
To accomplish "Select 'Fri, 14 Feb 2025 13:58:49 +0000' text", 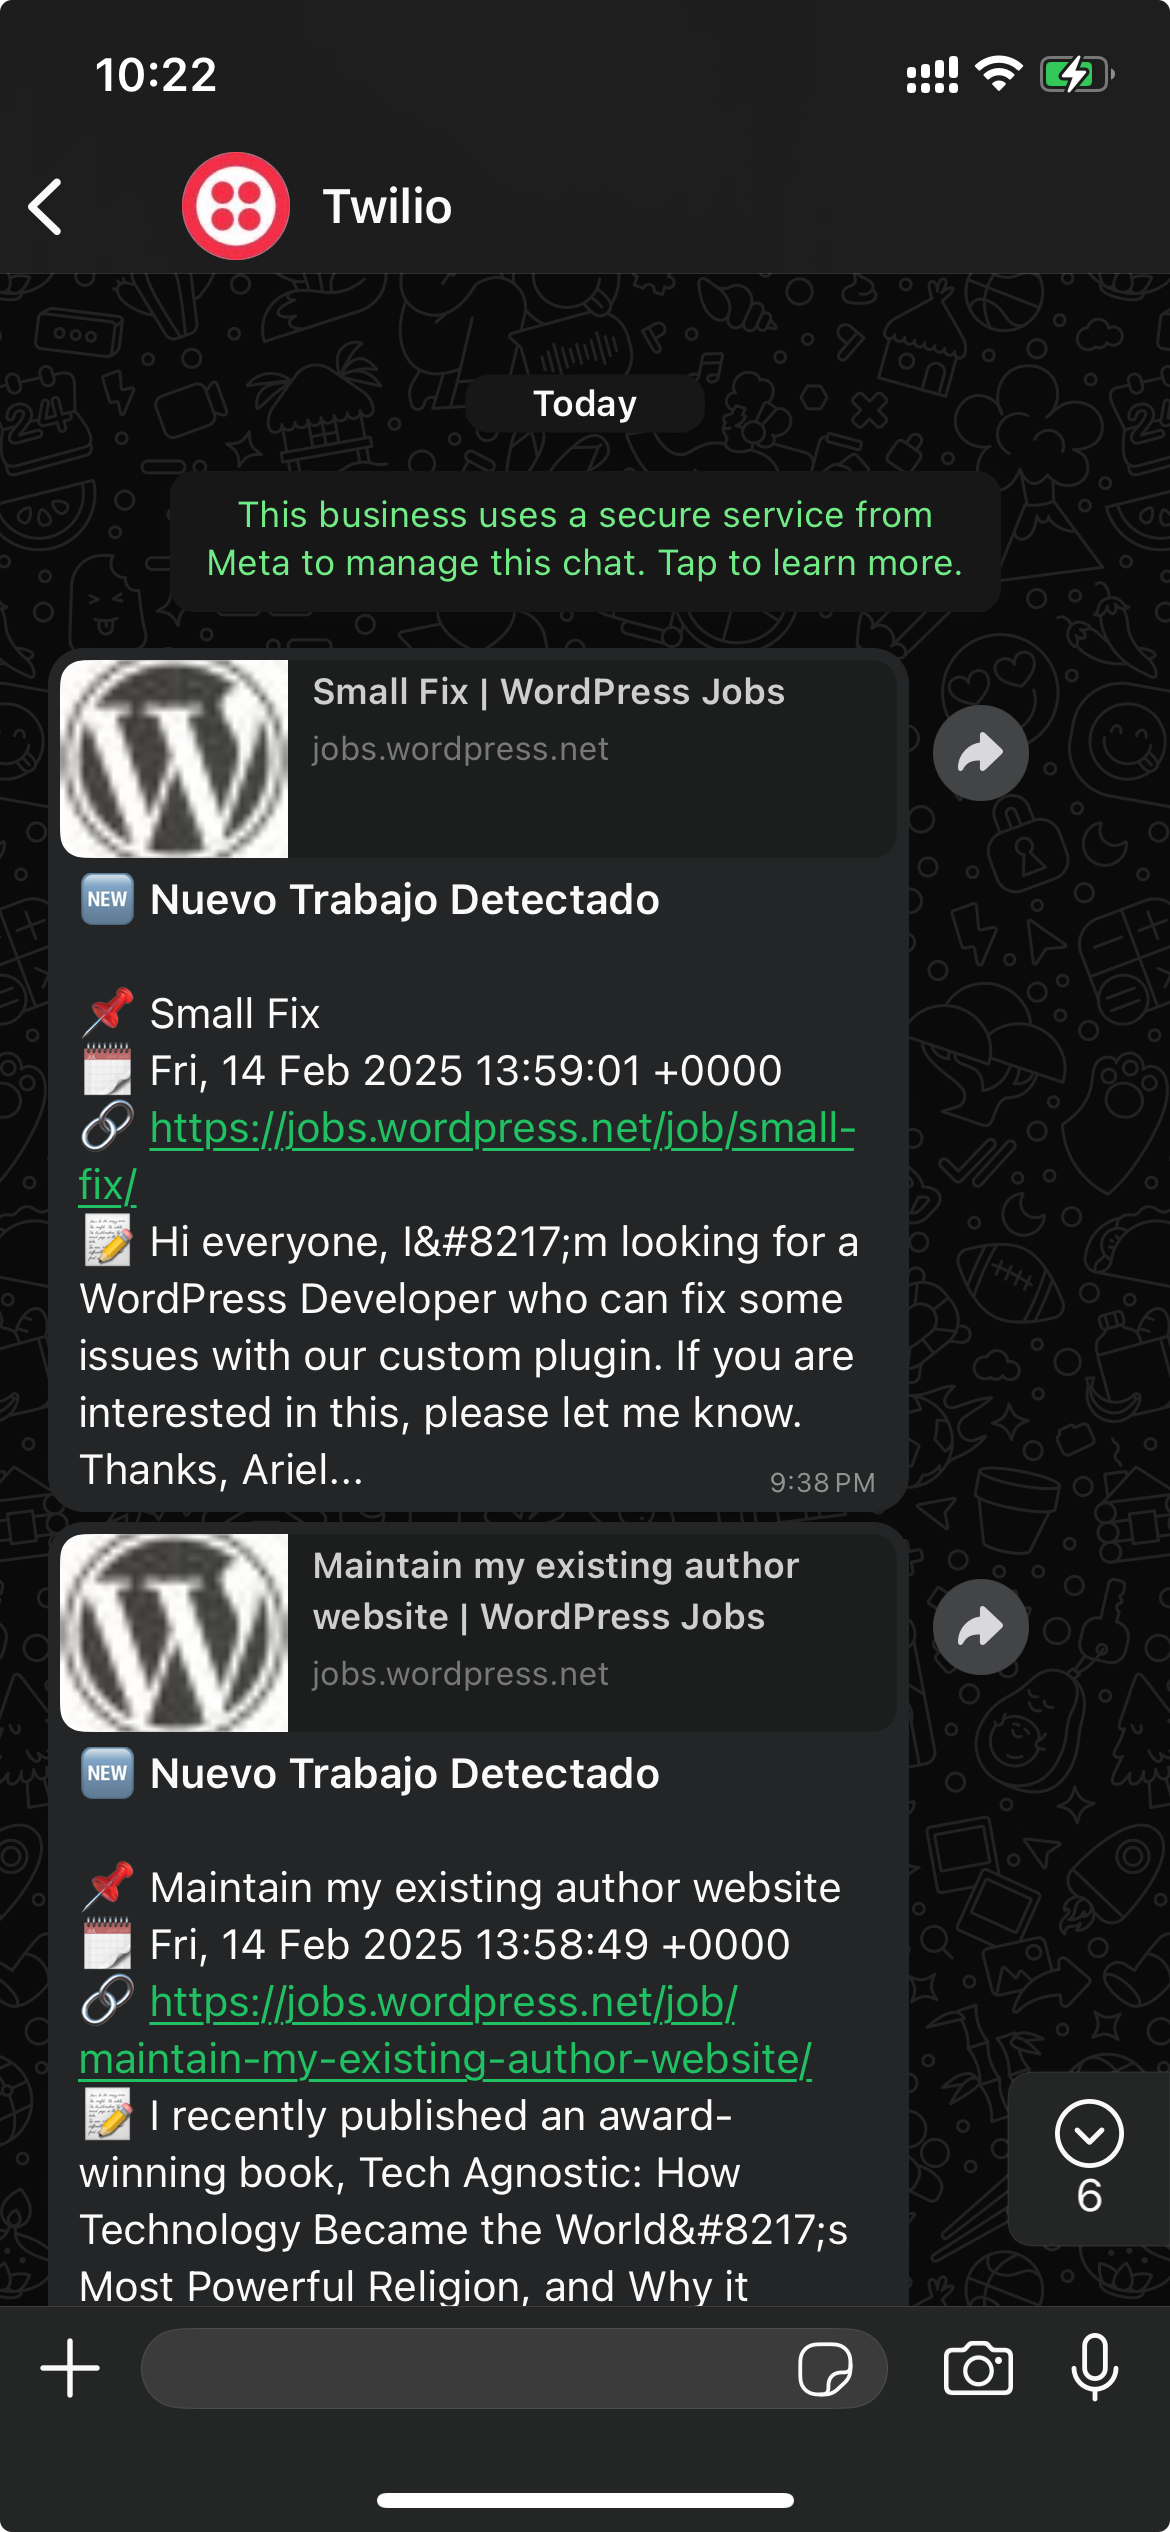I will point(470,1945).
